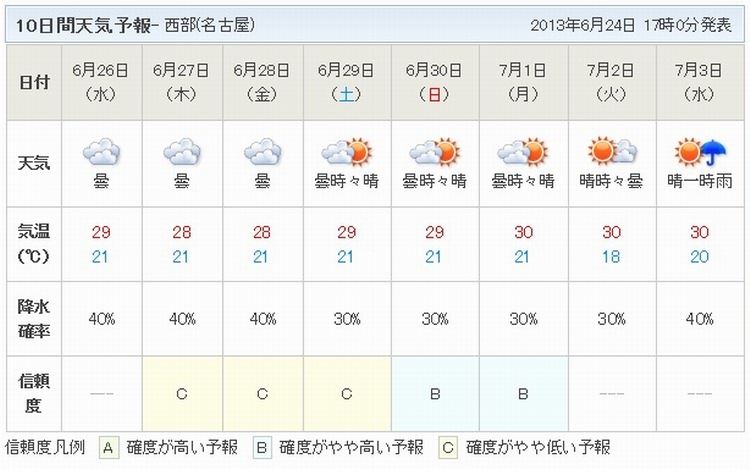This screenshot has height=470, width=750.
Task: Click the cloudy-sunny icon for June 30
Action: (435, 152)
